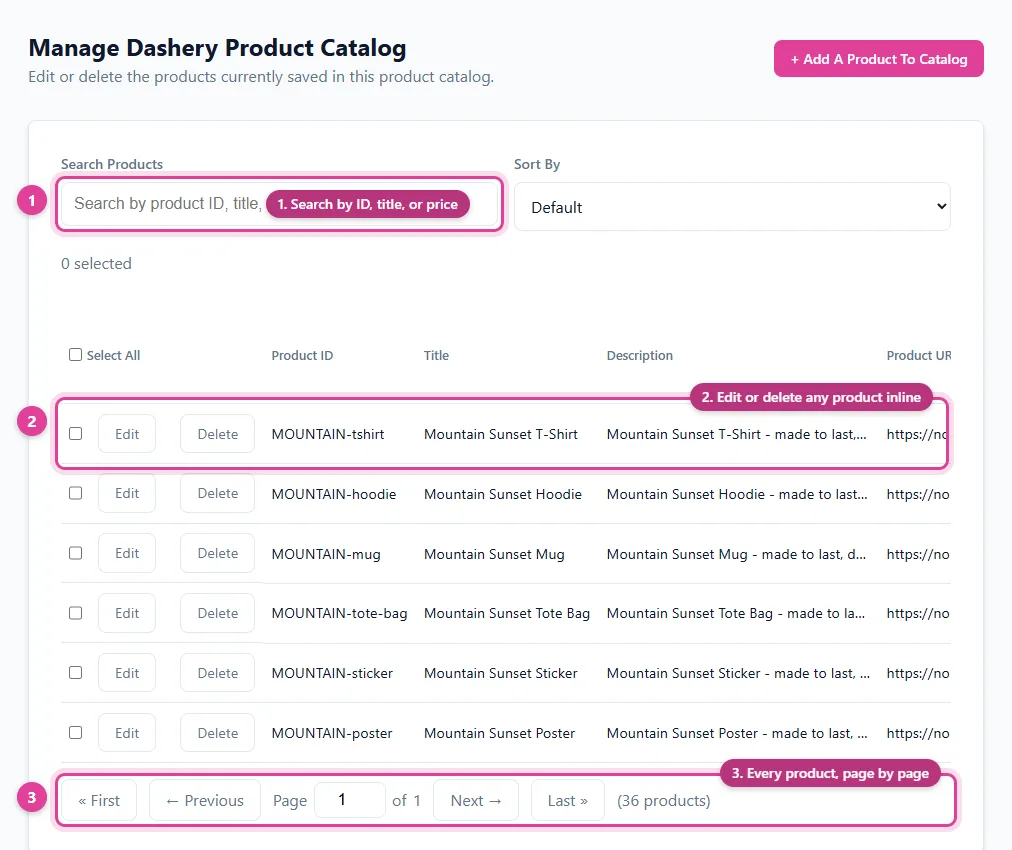
Task: Delete the MOUNTAIN-tshirt product
Action: pyautogui.click(x=218, y=434)
